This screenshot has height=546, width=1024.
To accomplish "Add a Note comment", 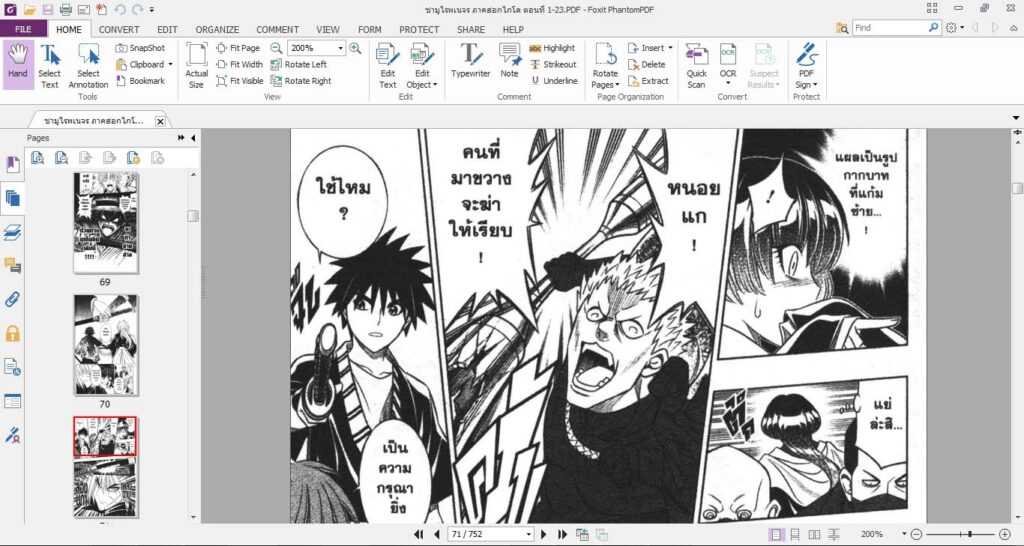I will [x=509, y=61].
